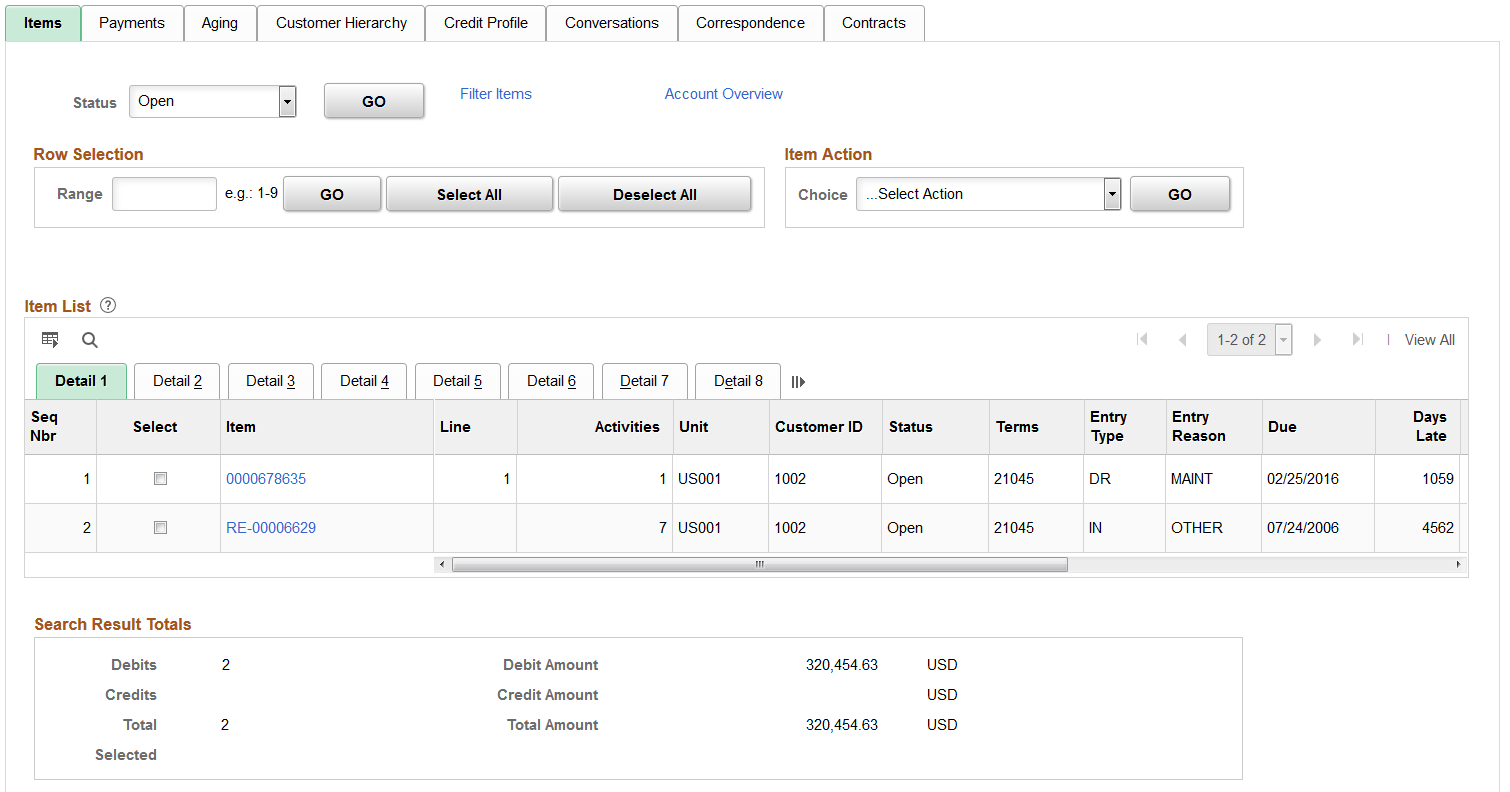Click the previous page arrow icon
This screenshot has width=1510, height=792.
[x=1182, y=340]
